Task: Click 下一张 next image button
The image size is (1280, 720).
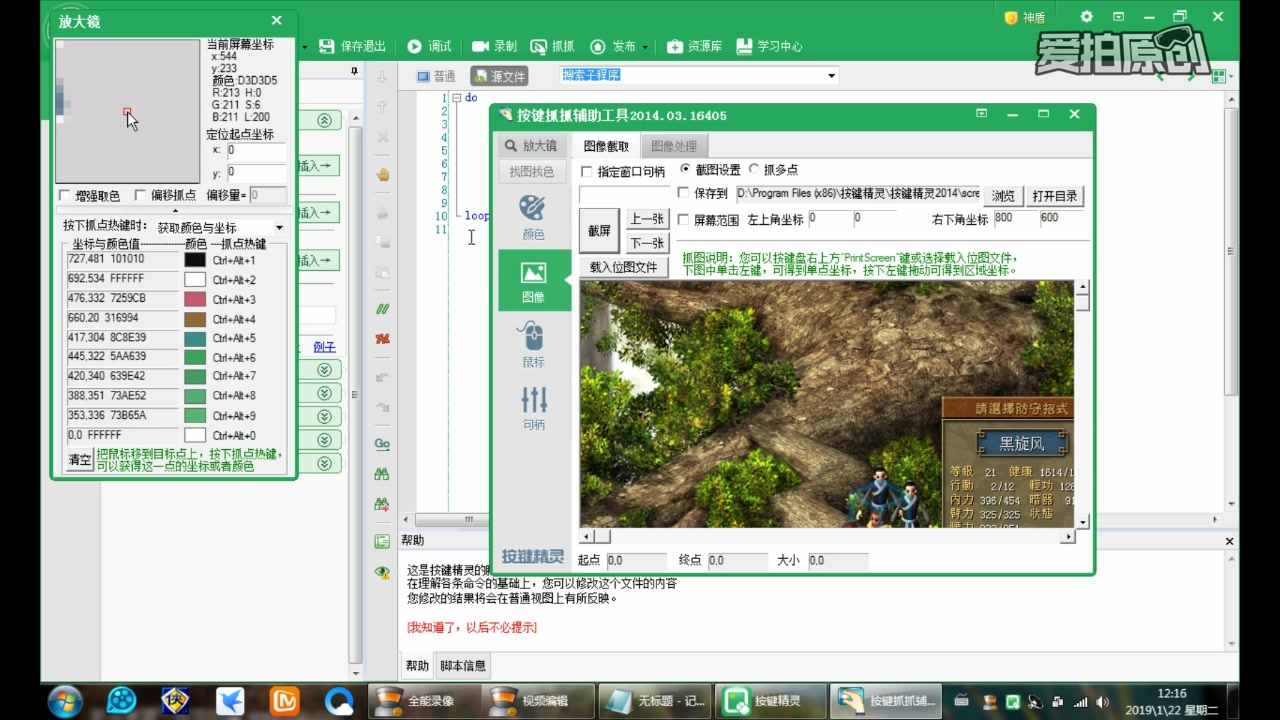Action: click(x=647, y=243)
